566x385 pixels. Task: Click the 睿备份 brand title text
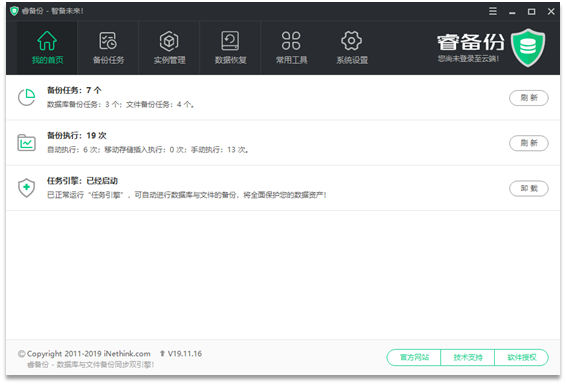click(470, 42)
